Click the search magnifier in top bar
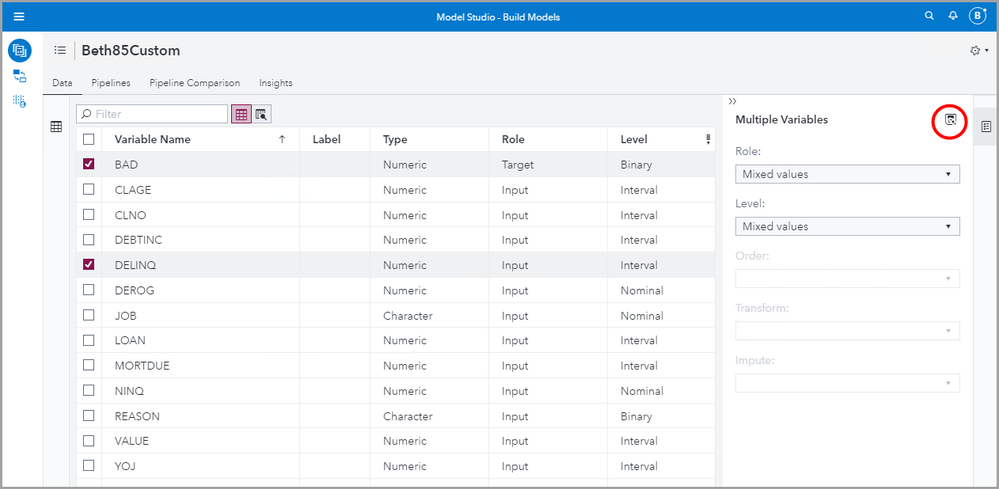999x489 pixels. 930,16
